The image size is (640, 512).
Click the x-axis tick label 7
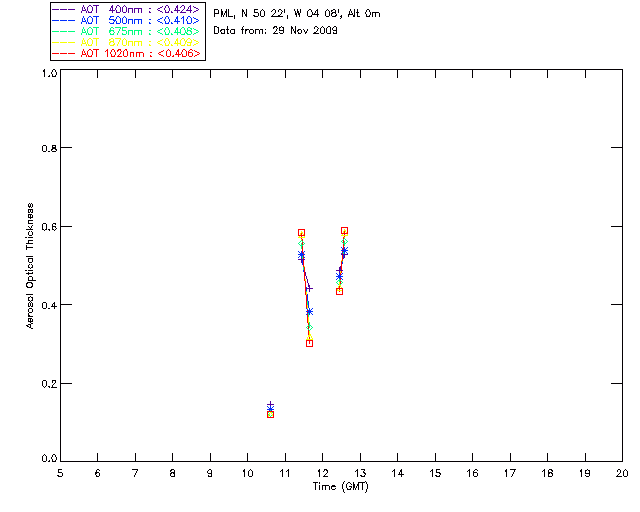tap(135, 473)
